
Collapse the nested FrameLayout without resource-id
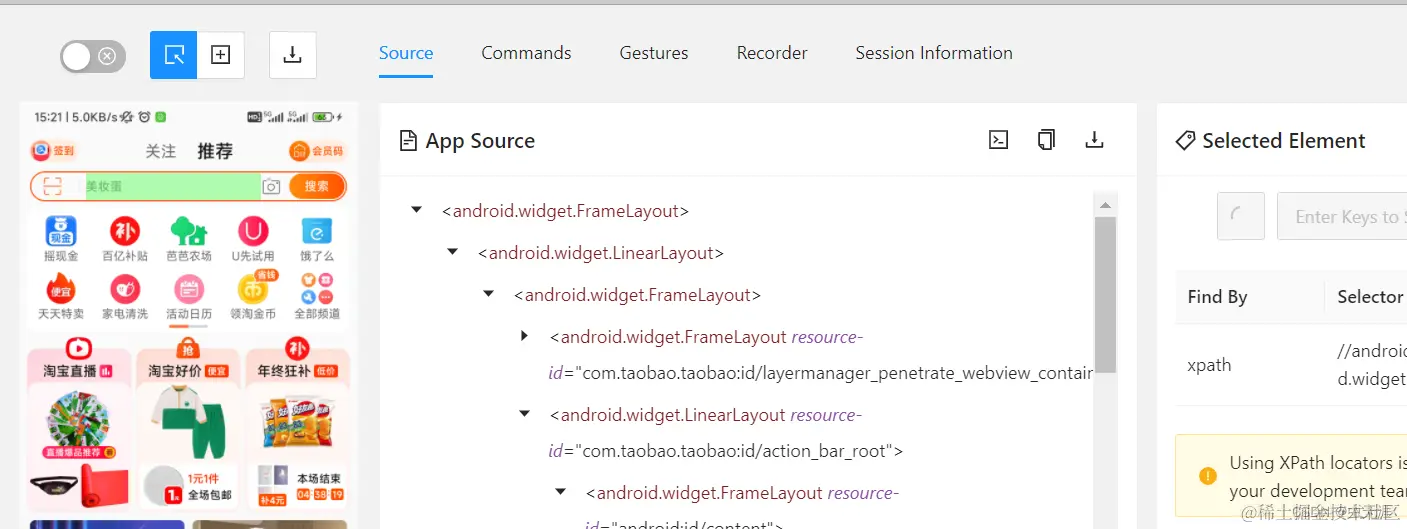point(488,294)
